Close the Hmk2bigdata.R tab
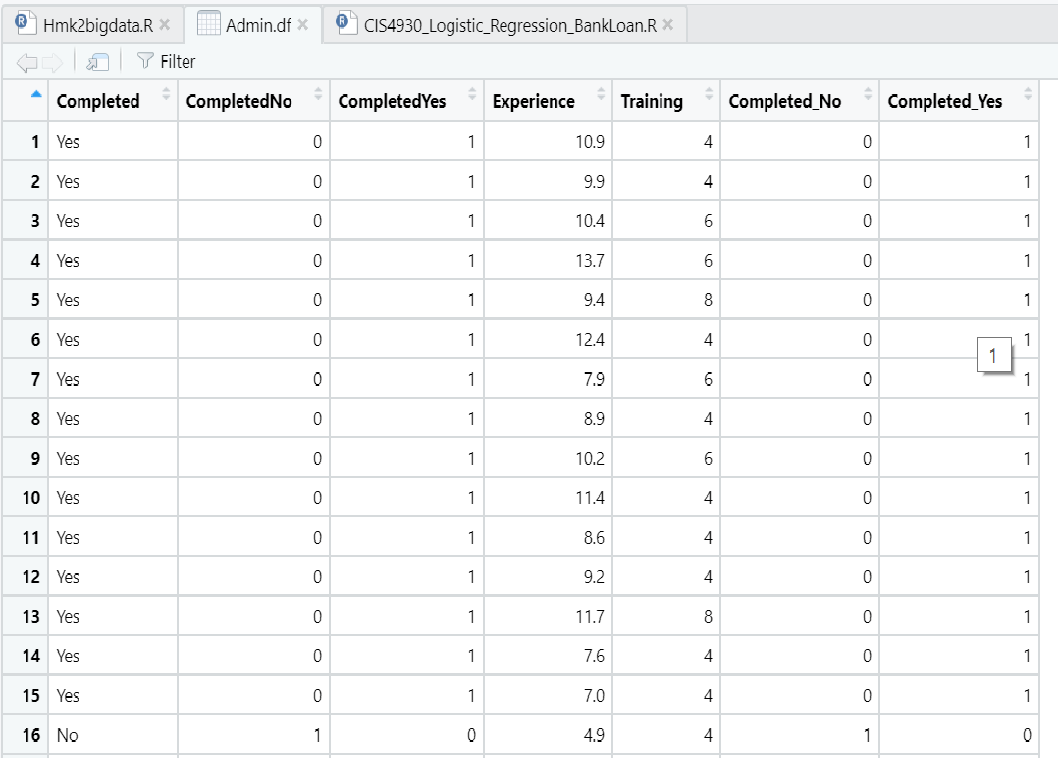 pyautogui.click(x=165, y=25)
